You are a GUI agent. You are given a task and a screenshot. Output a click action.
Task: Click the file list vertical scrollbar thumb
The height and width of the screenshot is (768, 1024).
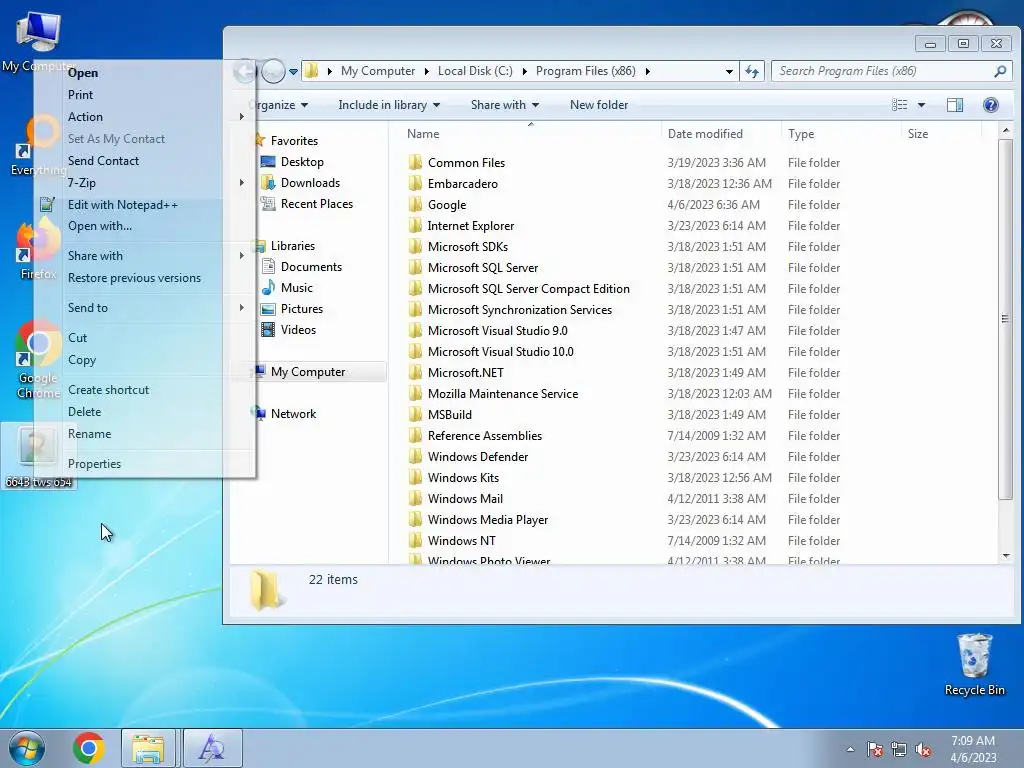1005,319
